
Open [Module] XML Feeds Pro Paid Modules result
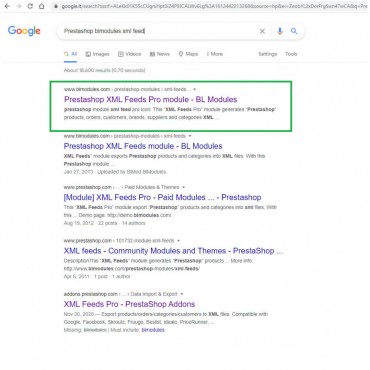coord(162,197)
